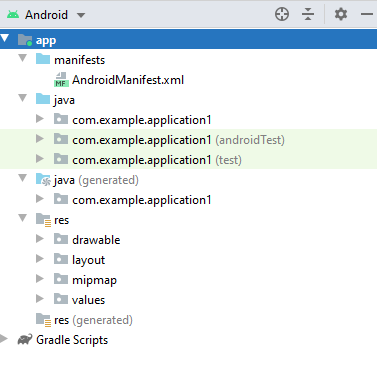Click the Collapse All icon
This screenshot has width=377, height=368.
pos(308,14)
